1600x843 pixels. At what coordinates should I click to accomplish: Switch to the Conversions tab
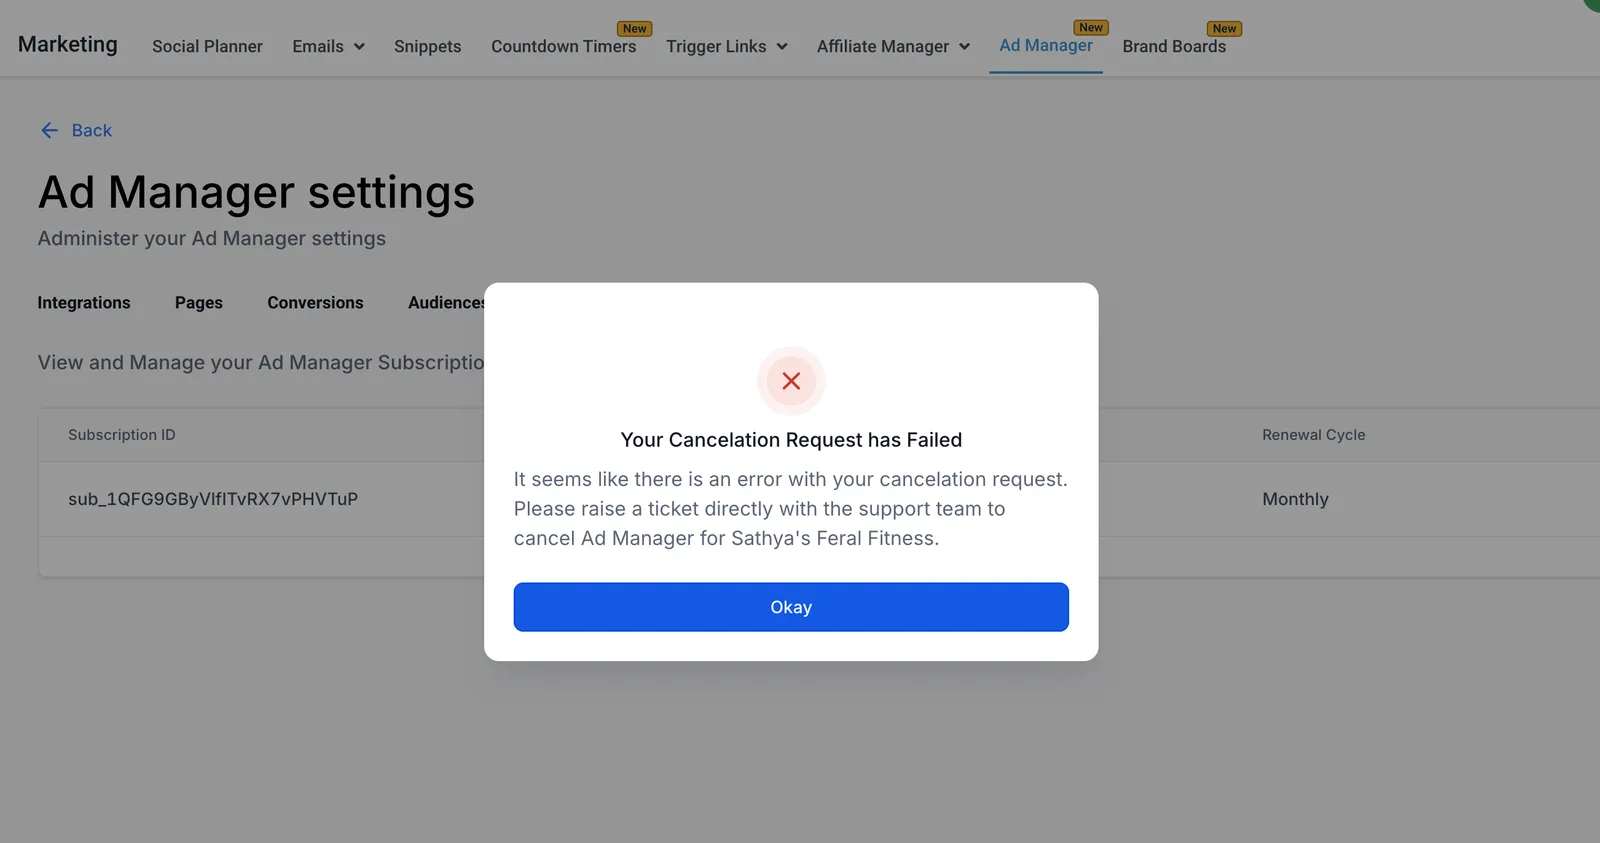point(315,302)
